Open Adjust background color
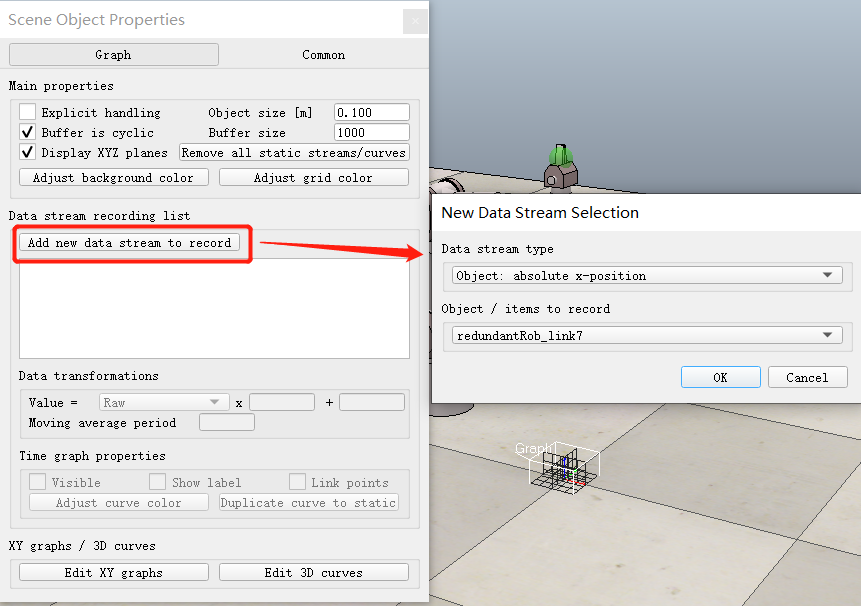This screenshot has height=606, width=861. point(114,177)
